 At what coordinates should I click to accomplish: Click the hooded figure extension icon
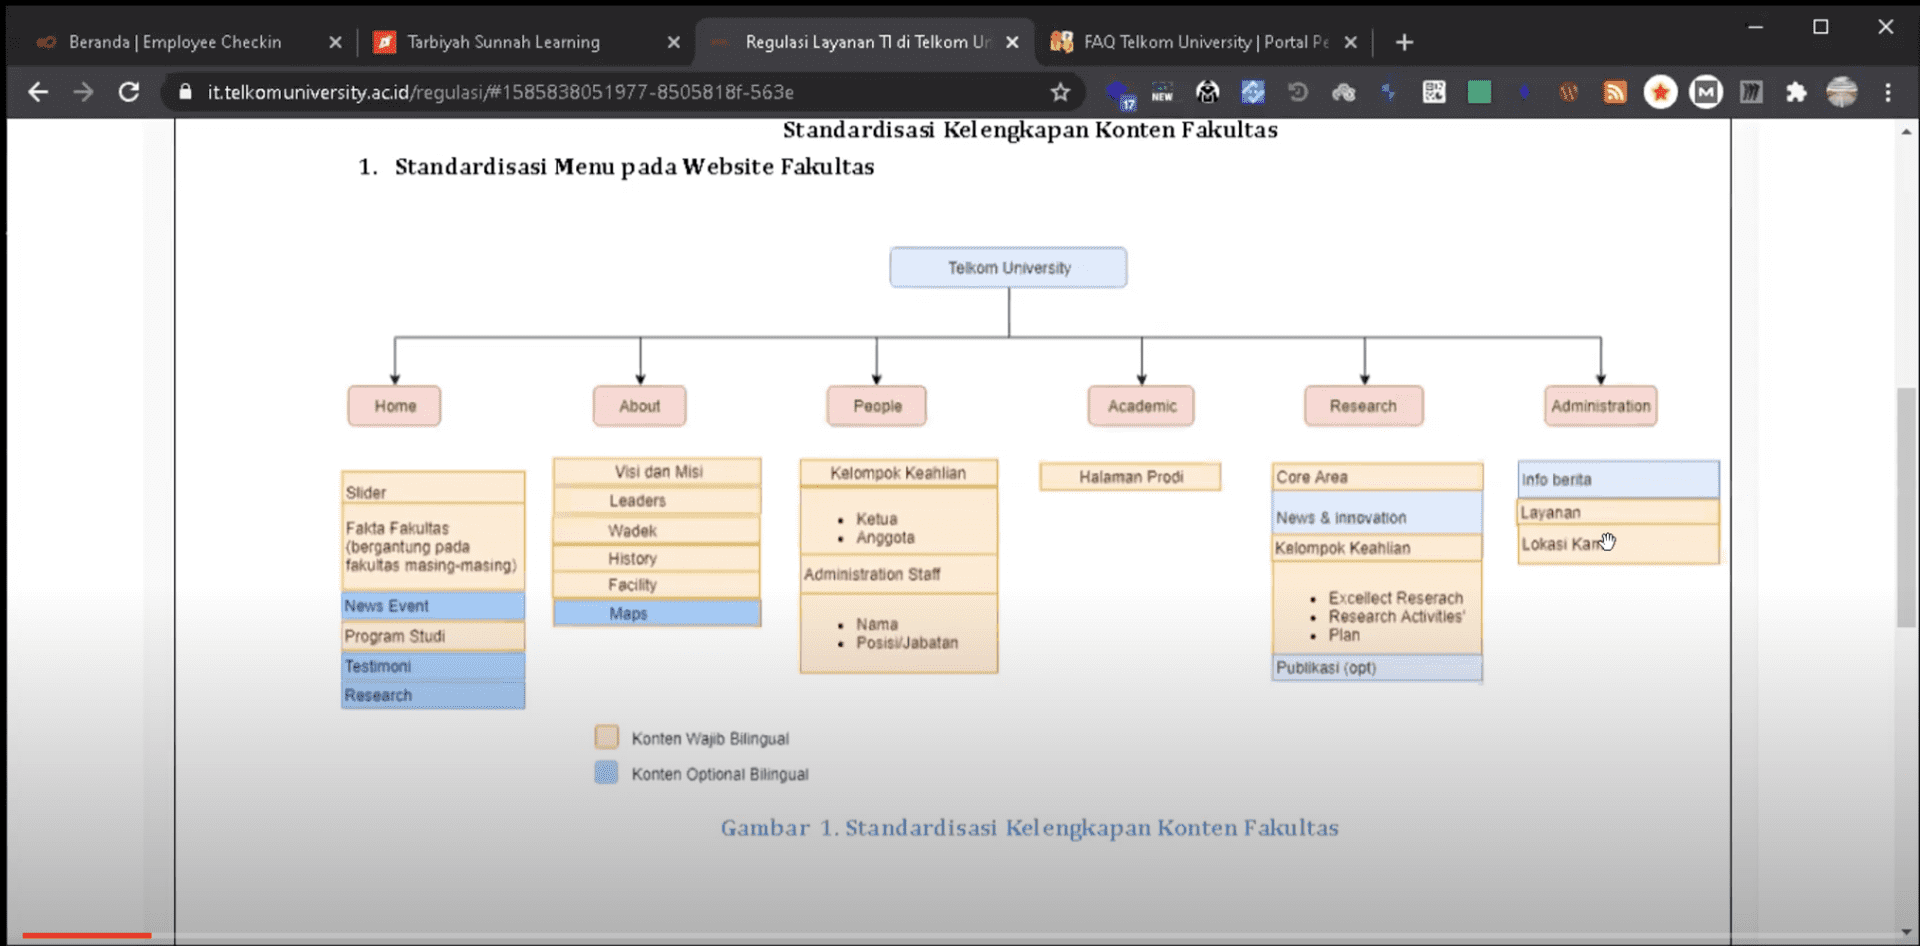tap(1208, 92)
